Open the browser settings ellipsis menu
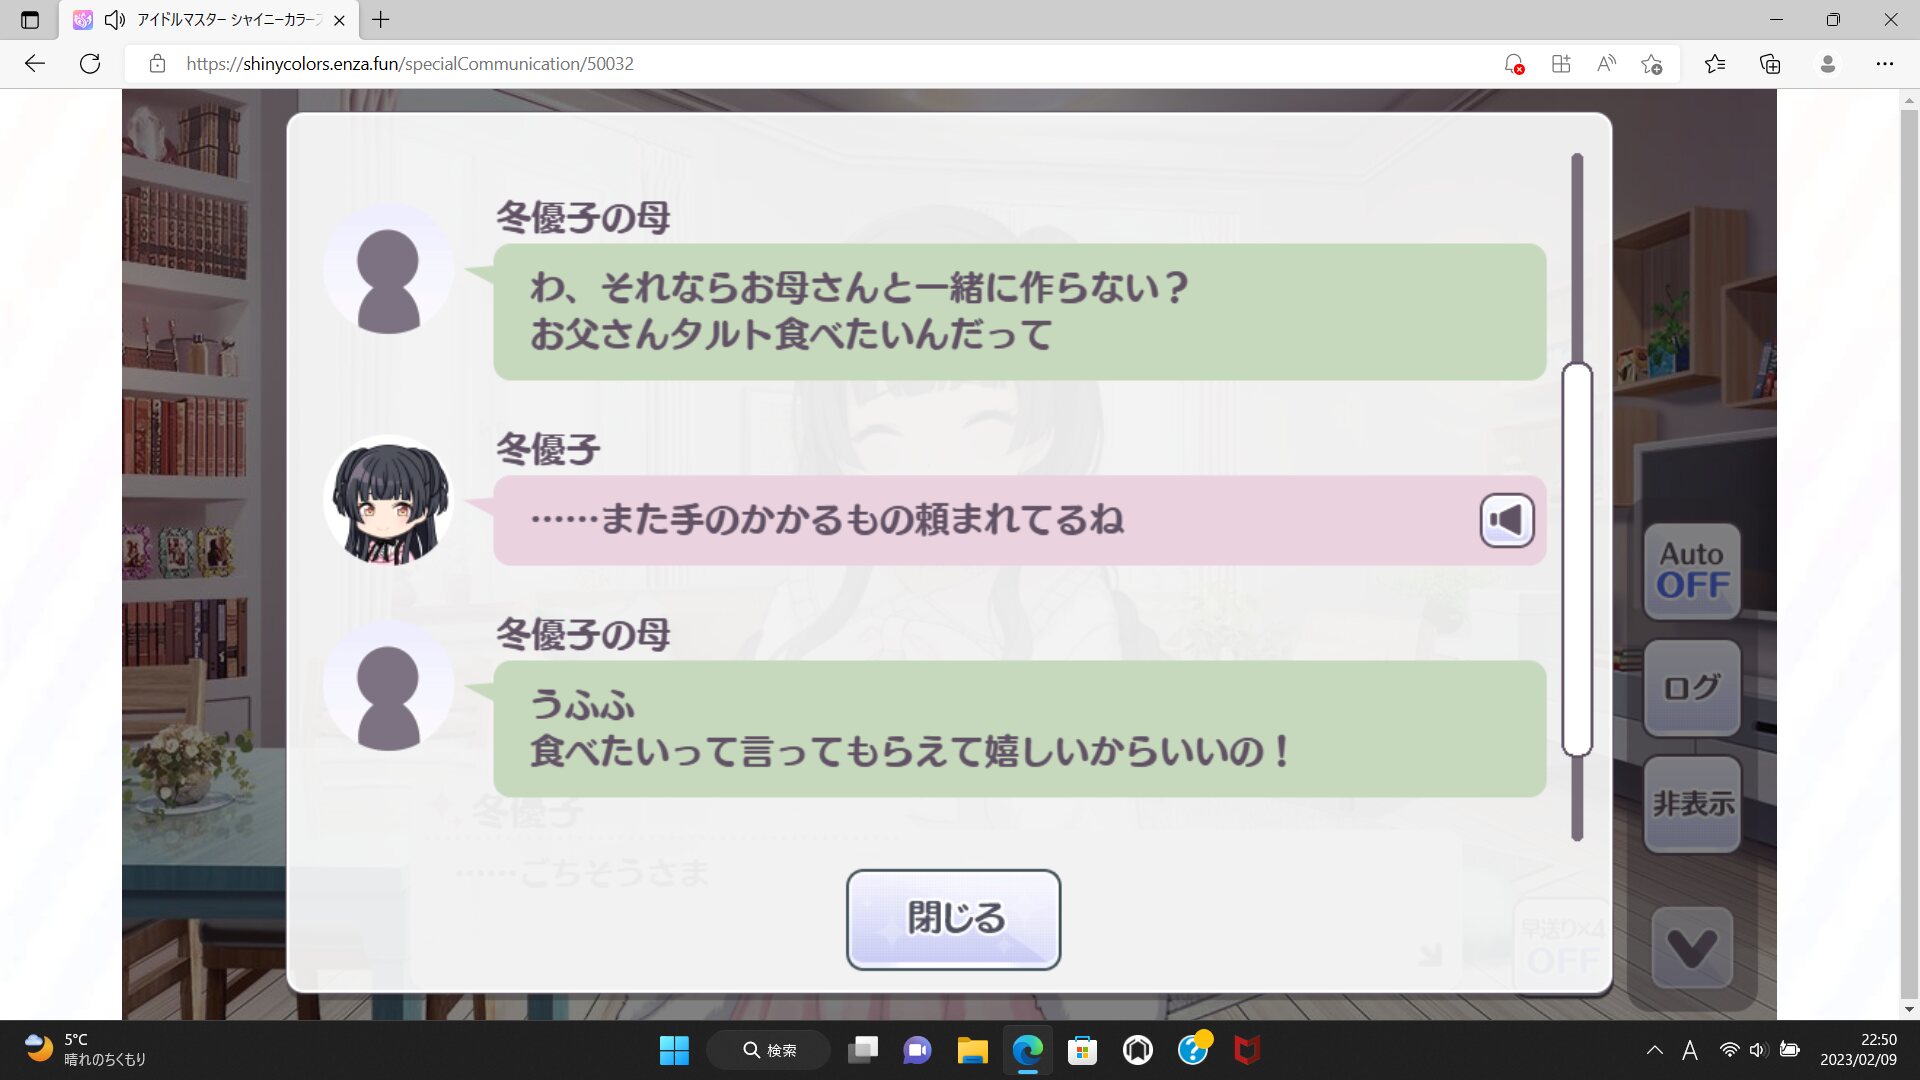This screenshot has height=1080, width=1920. [x=1884, y=64]
